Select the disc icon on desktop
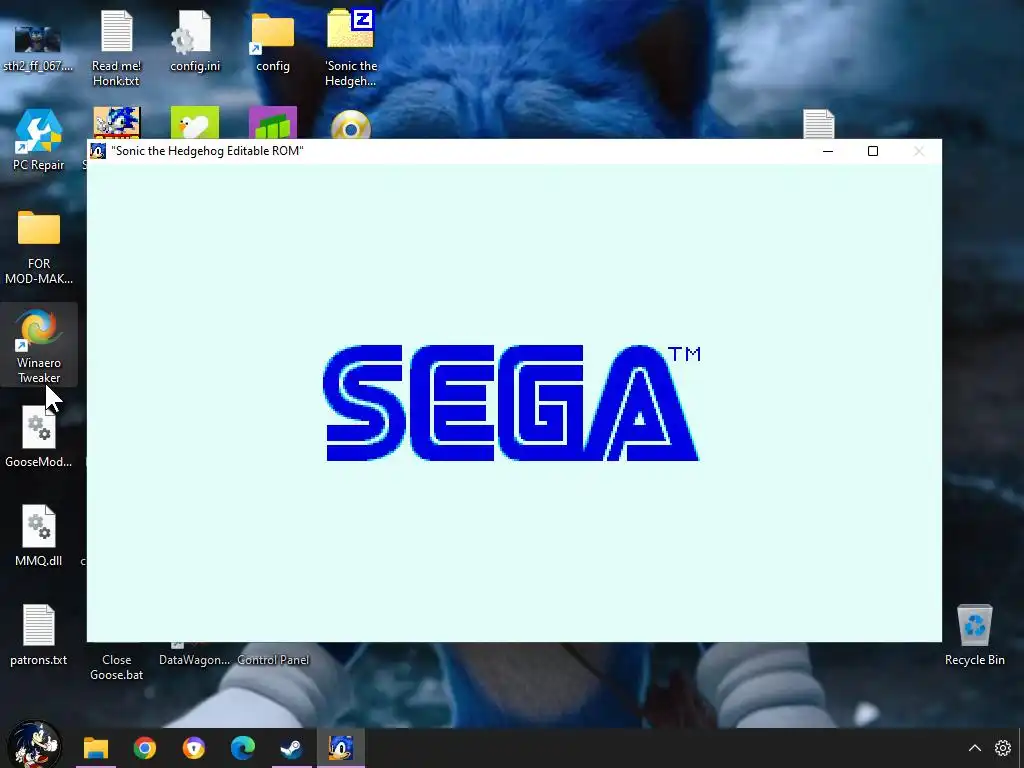 [x=351, y=125]
